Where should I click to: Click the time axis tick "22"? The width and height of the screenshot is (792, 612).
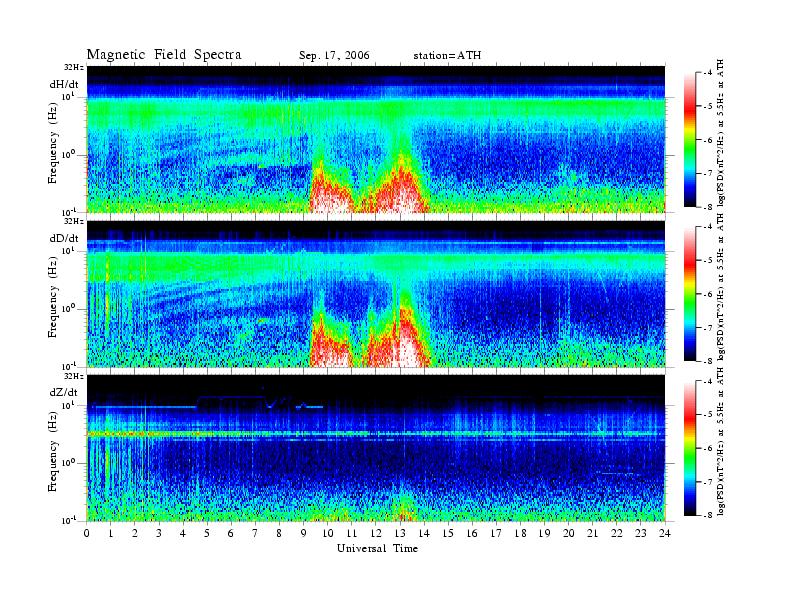(x=617, y=533)
